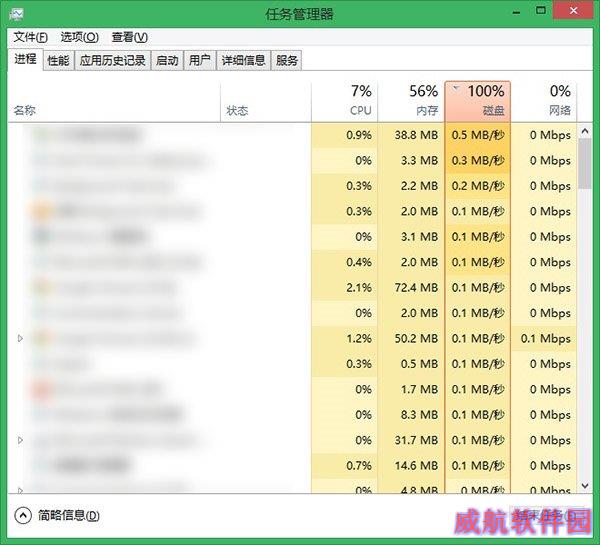The height and width of the screenshot is (545, 600).
Task: Click the 3.3 MB memory value
Action: pyautogui.click(x=419, y=160)
